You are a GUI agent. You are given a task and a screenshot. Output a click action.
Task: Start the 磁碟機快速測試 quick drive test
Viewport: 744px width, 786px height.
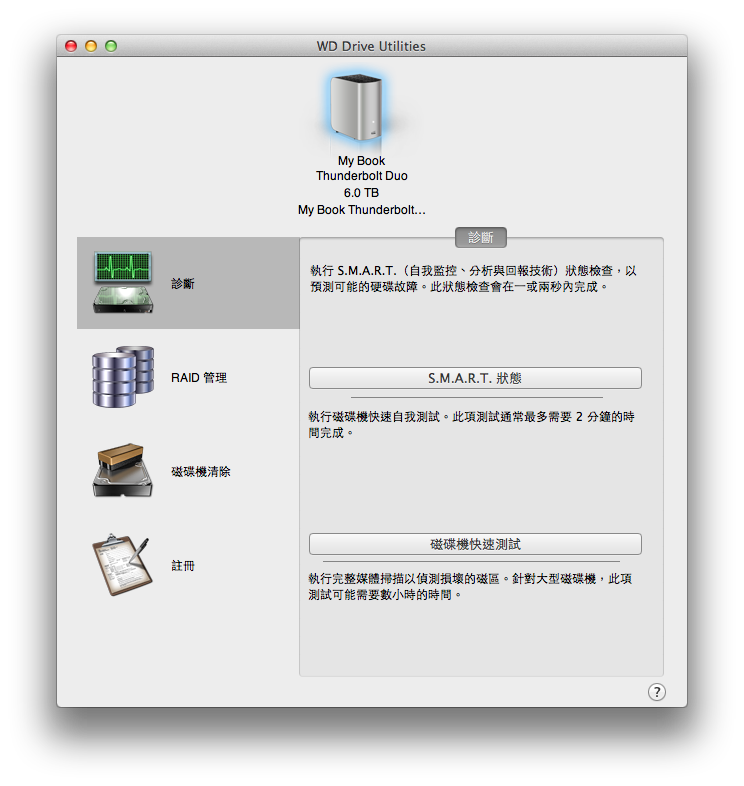pyautogui.click(x=475, y=544)
